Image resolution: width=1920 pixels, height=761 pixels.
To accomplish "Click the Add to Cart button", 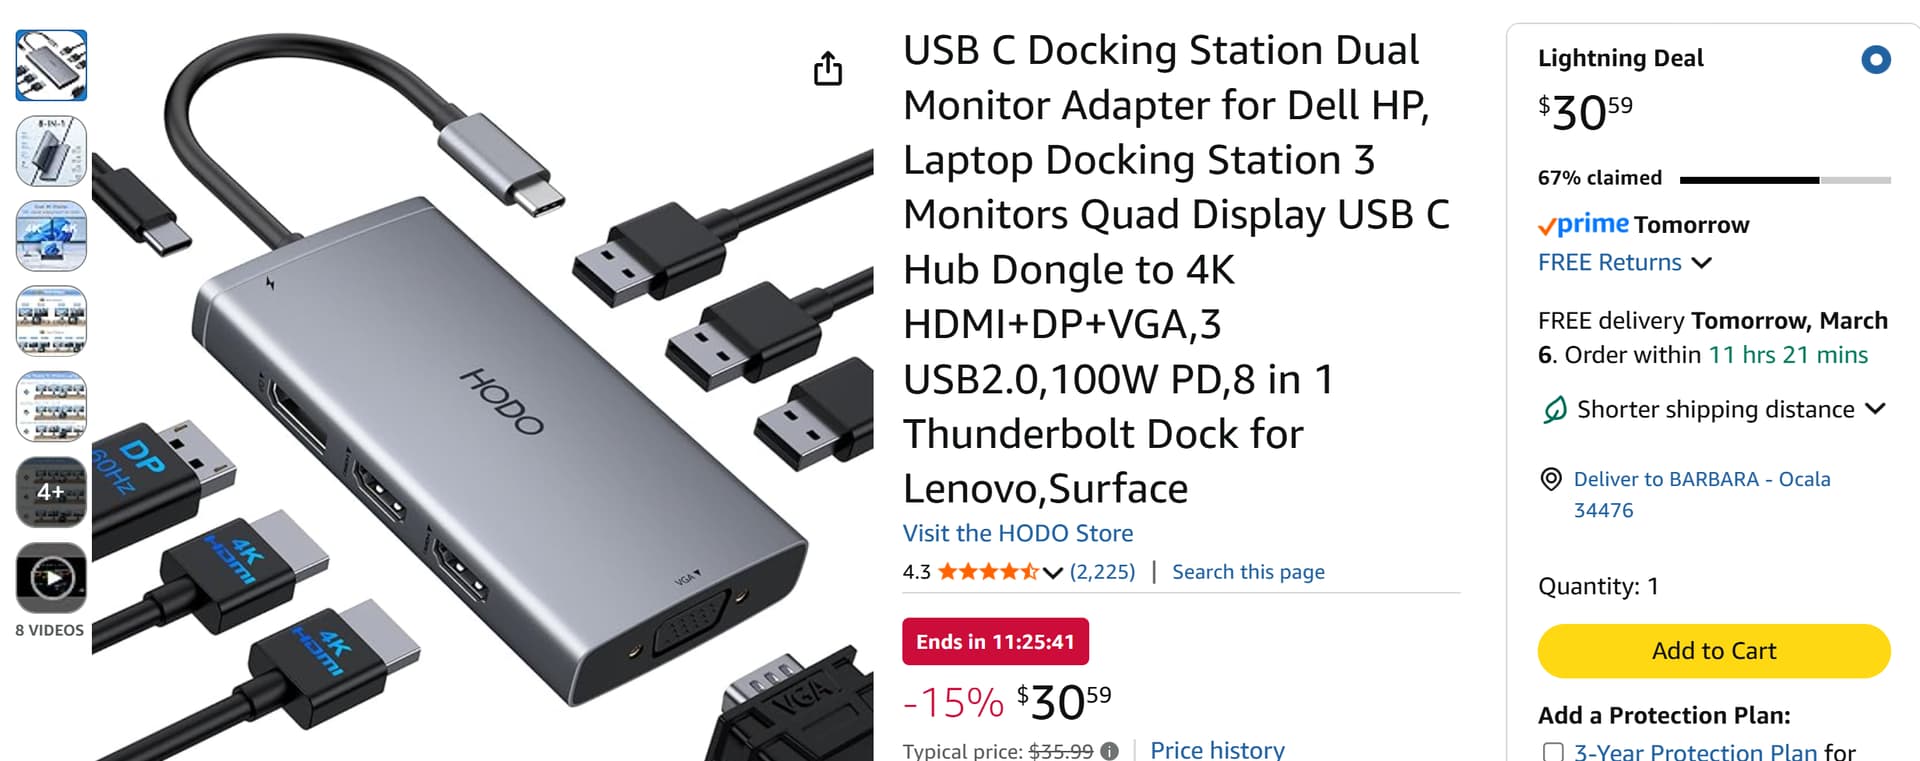I will coord(1713,651).
